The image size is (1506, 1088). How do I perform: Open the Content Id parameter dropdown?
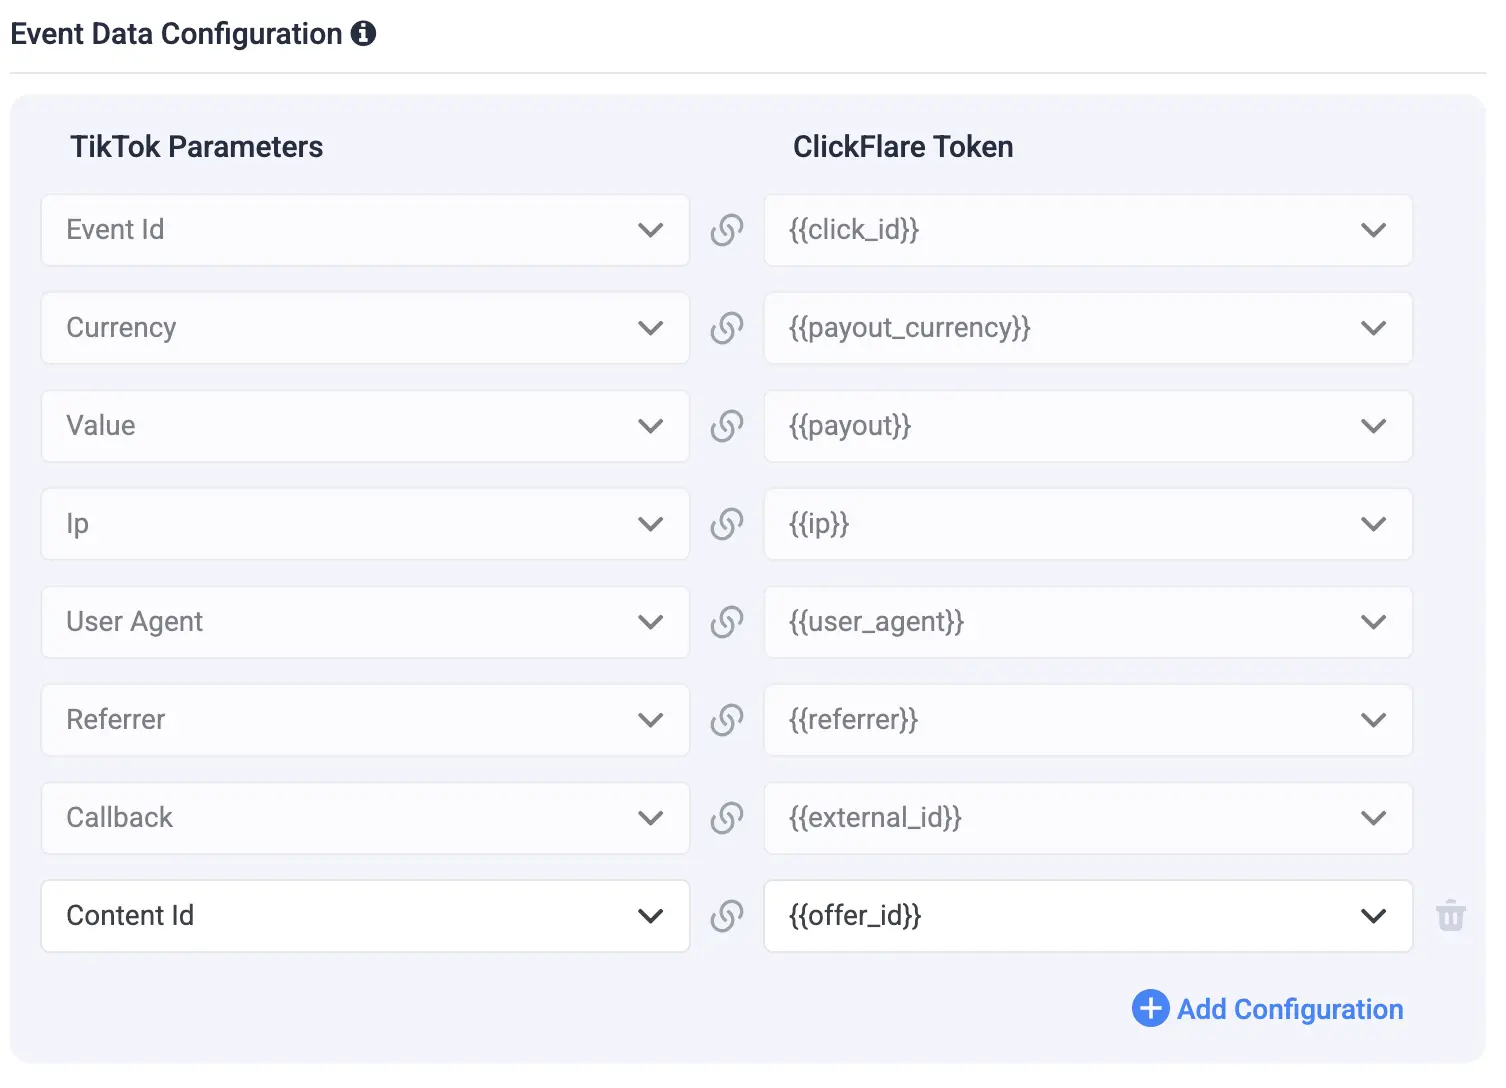pyautogui.click(x=365, y=916)
